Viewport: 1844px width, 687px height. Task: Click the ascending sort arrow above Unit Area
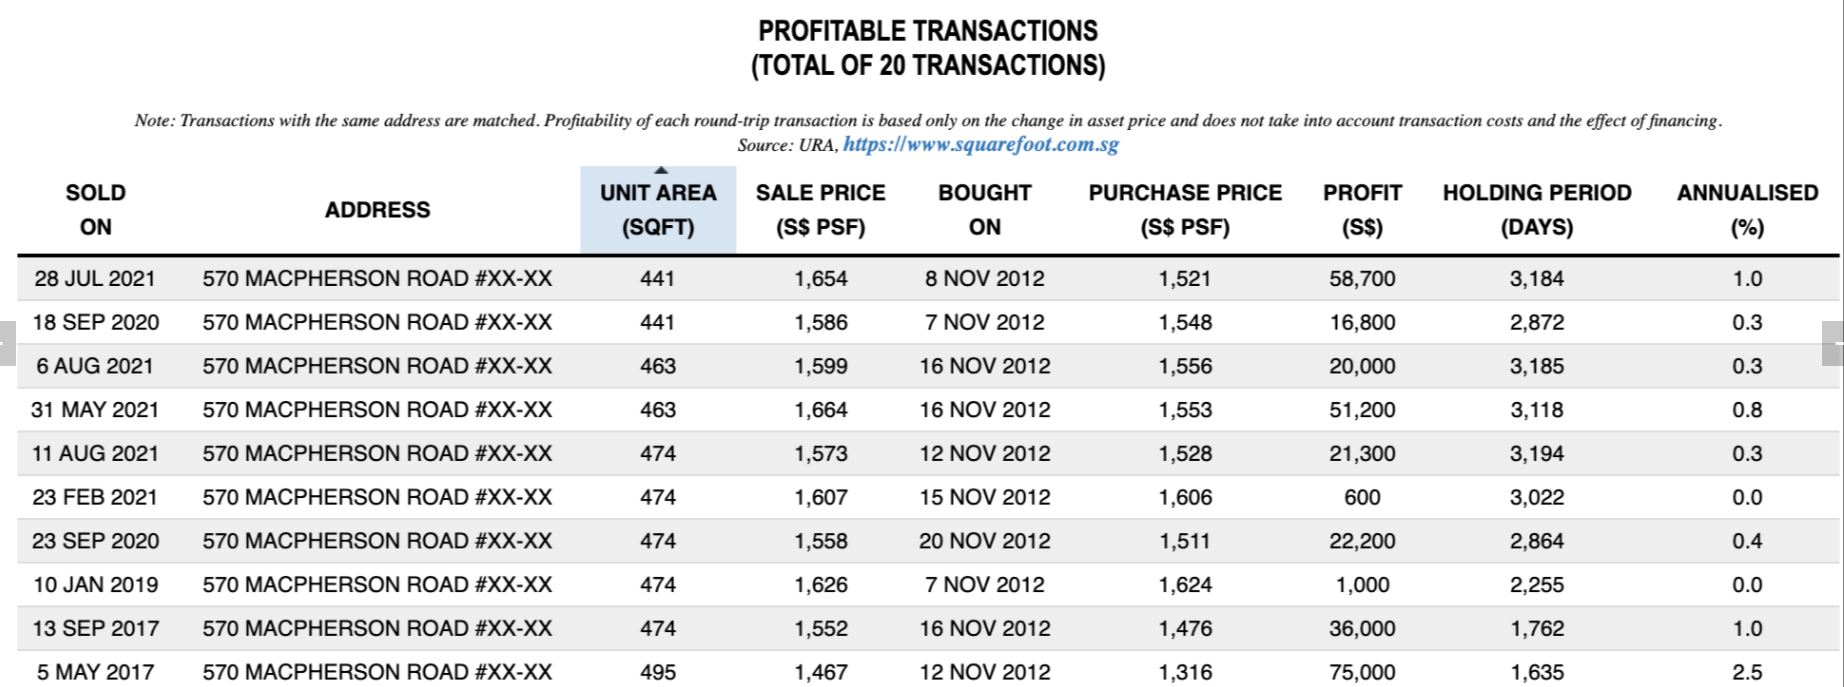click(x=659, y=171)
